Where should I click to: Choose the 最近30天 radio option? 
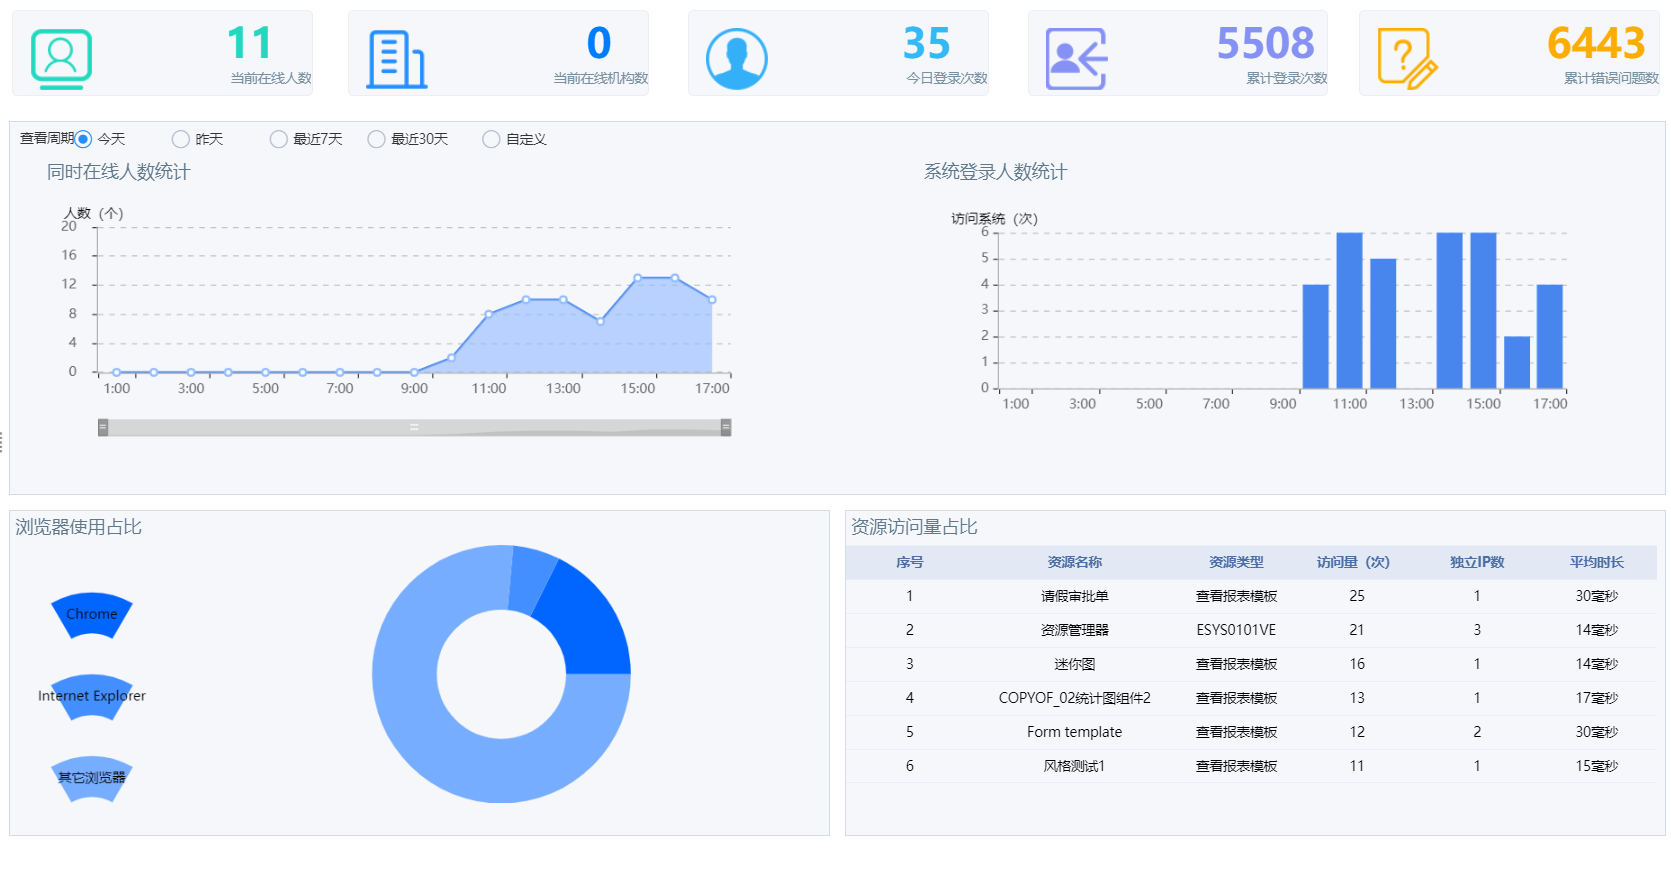point(377,139)
